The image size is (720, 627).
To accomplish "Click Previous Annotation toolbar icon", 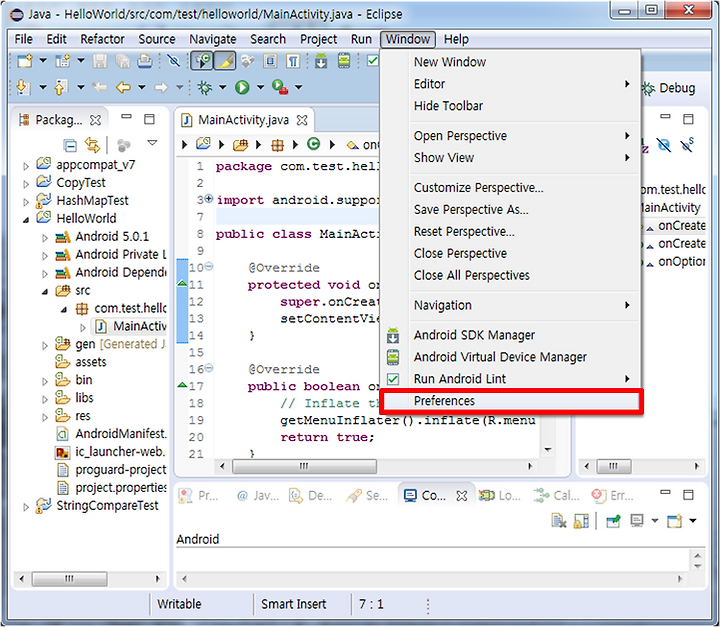I will click(61, 87).
